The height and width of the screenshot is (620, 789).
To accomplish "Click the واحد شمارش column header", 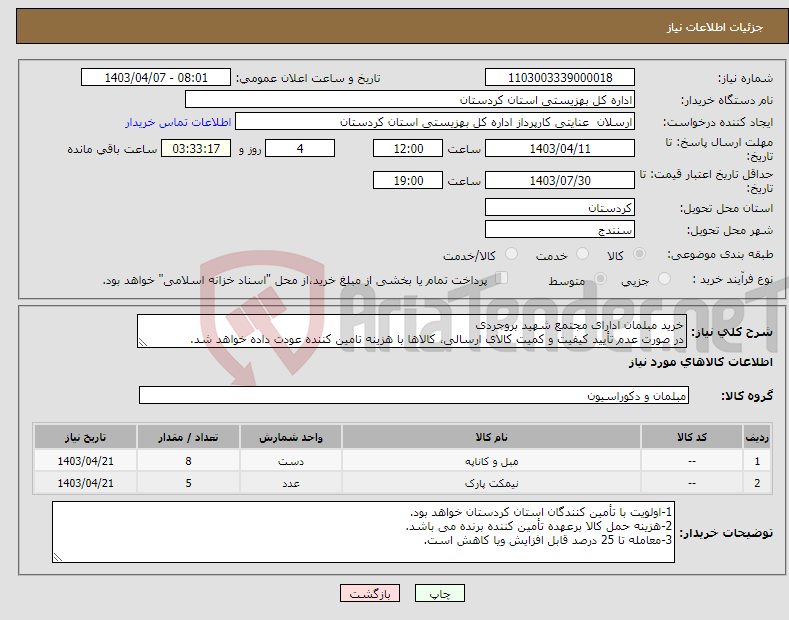I will point(291,437).
